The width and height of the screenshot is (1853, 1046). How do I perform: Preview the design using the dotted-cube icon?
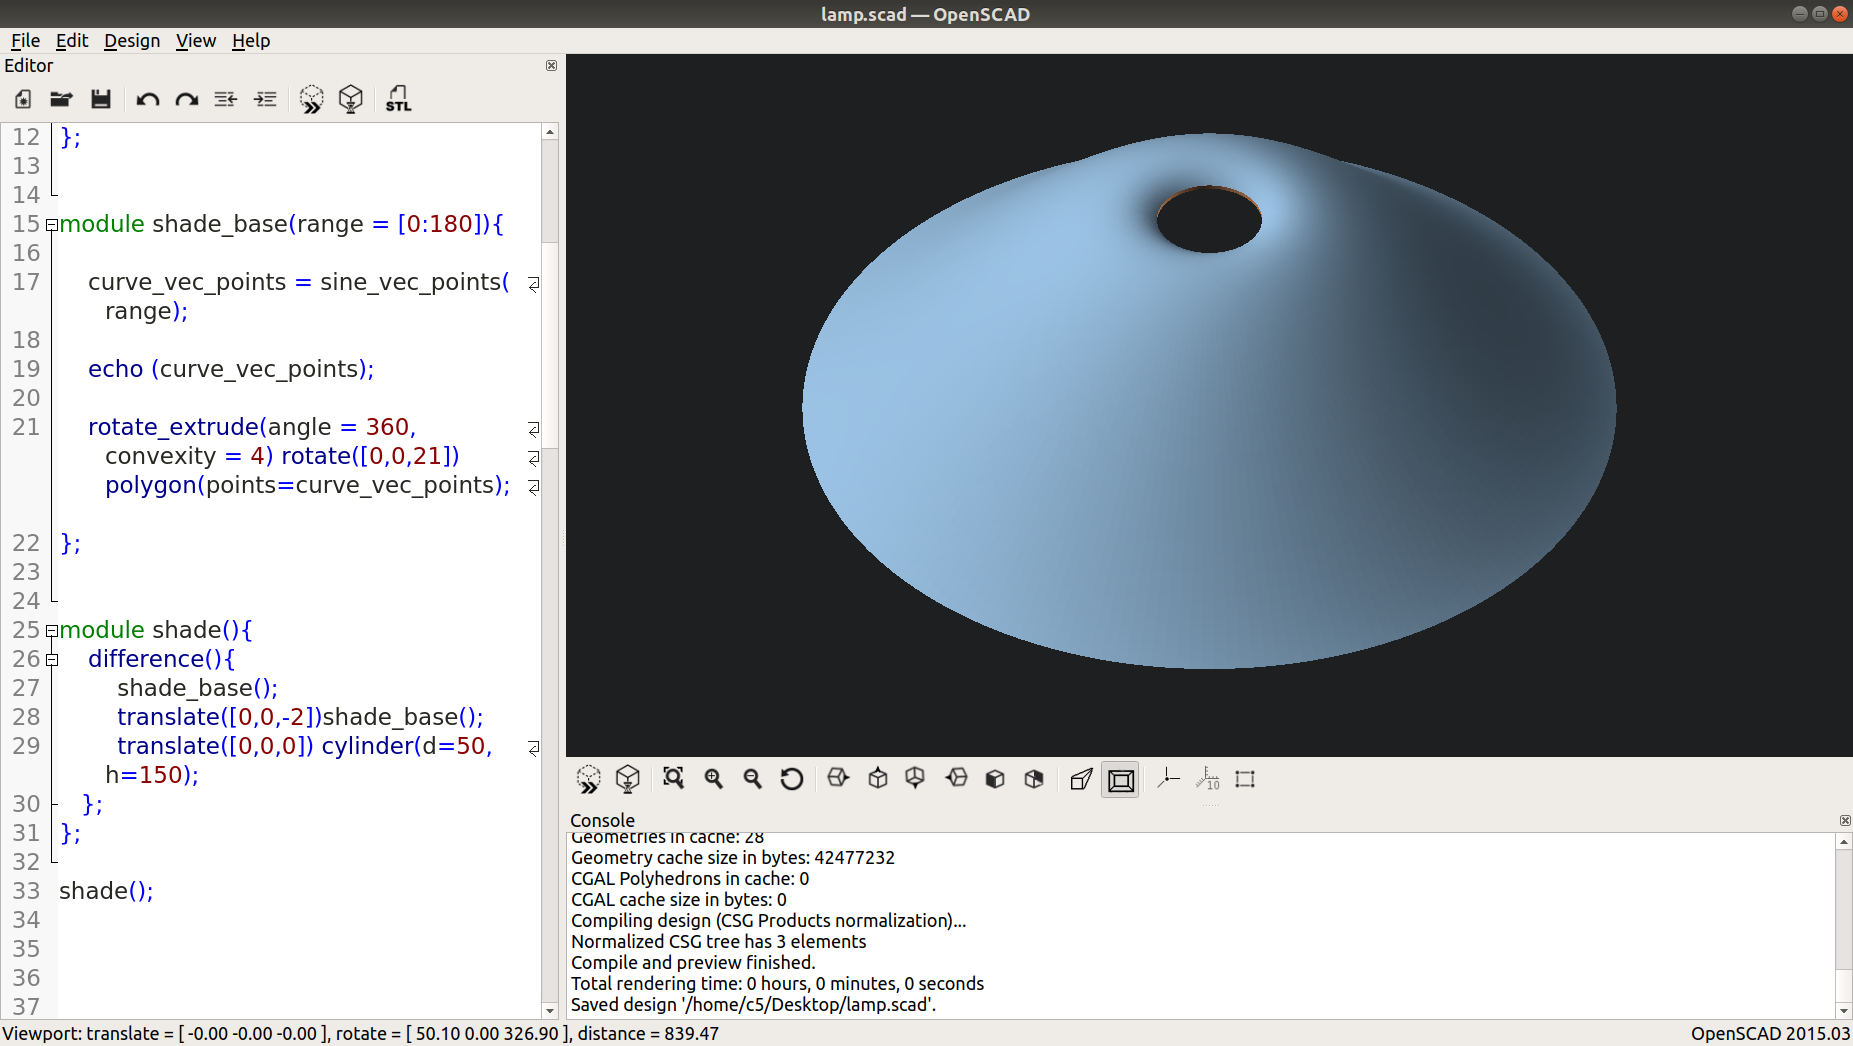click(312, 99)
